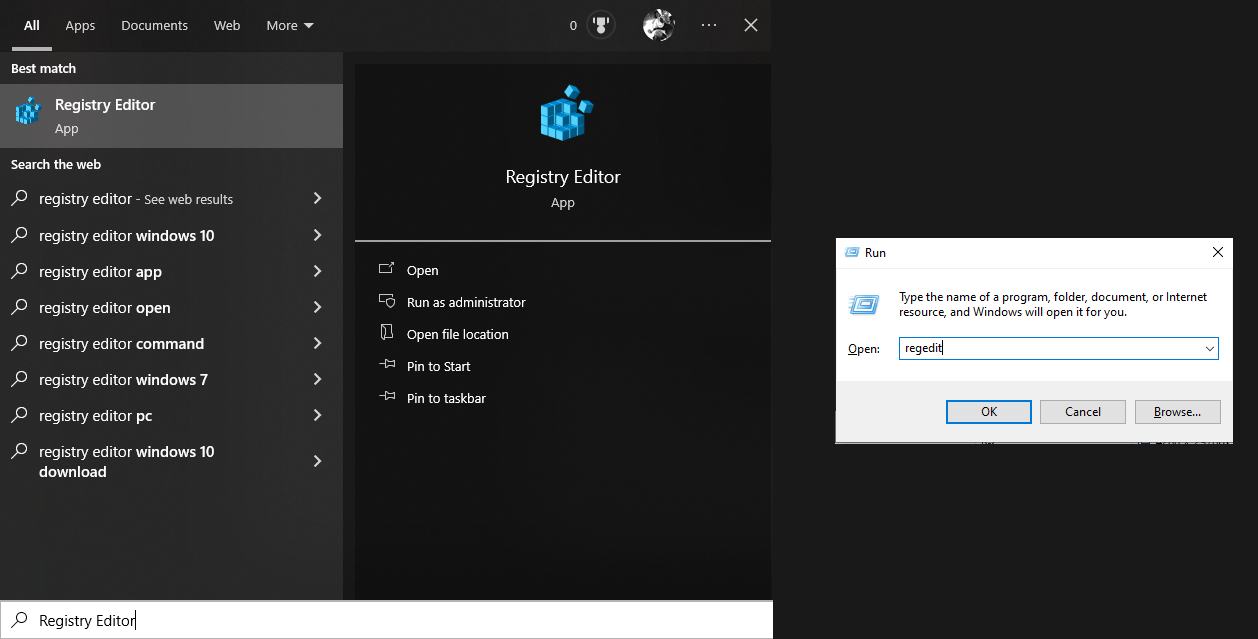The image size is (1258, 639).
Task: Switch to the All tab
Action: [x=32, y=25]
